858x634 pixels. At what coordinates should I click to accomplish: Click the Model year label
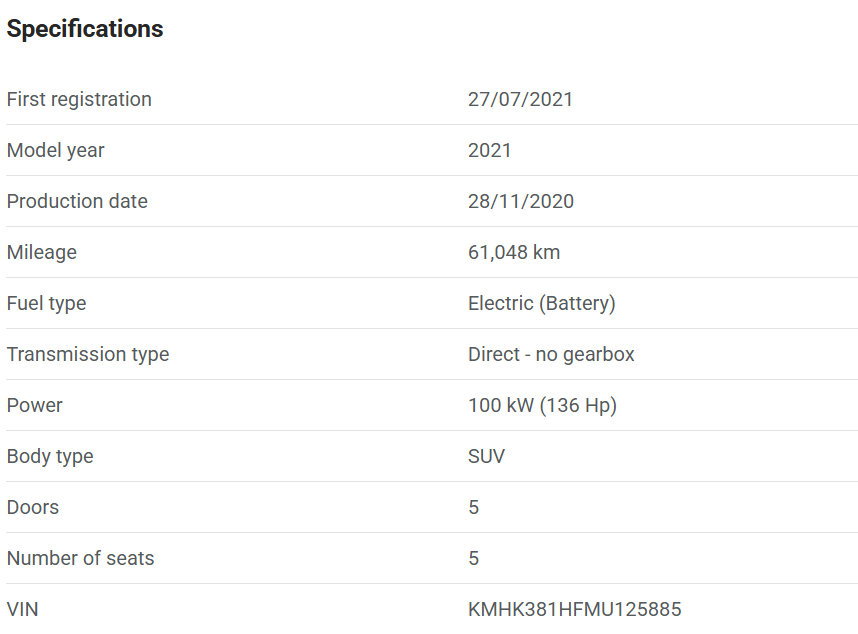[55, 150]
